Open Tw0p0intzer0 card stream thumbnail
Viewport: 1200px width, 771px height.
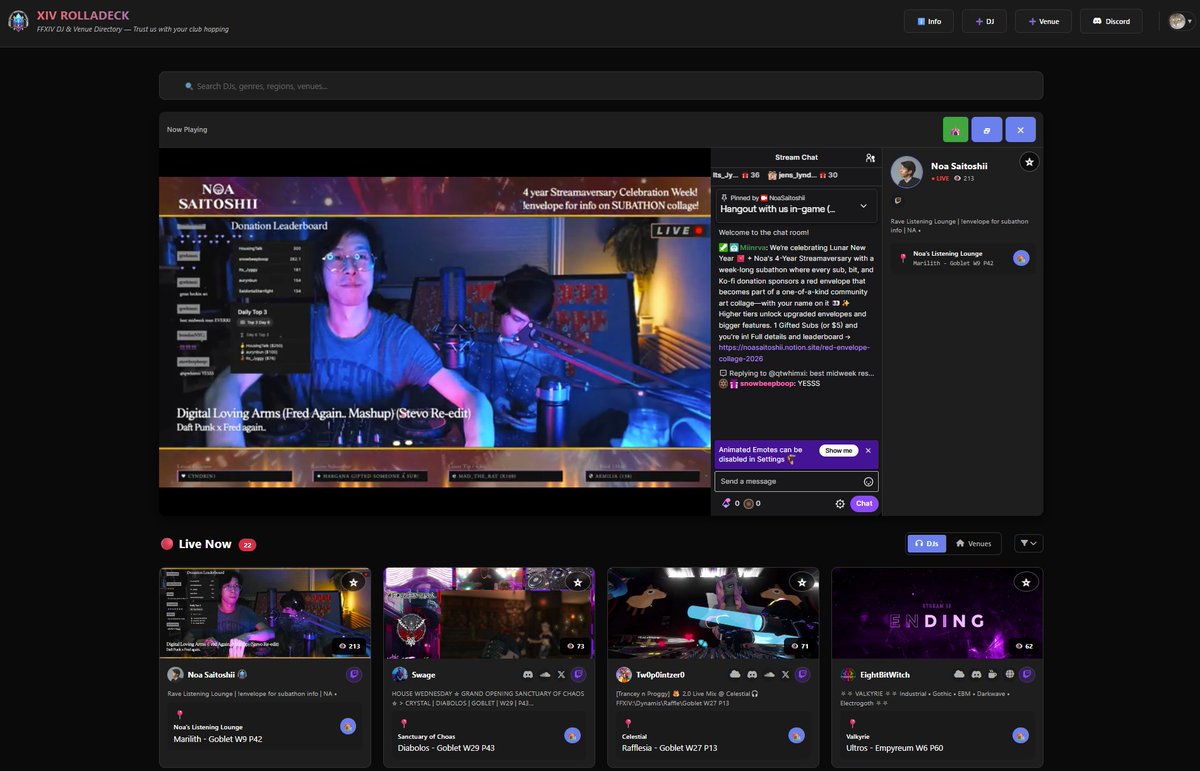click(713, 613)
